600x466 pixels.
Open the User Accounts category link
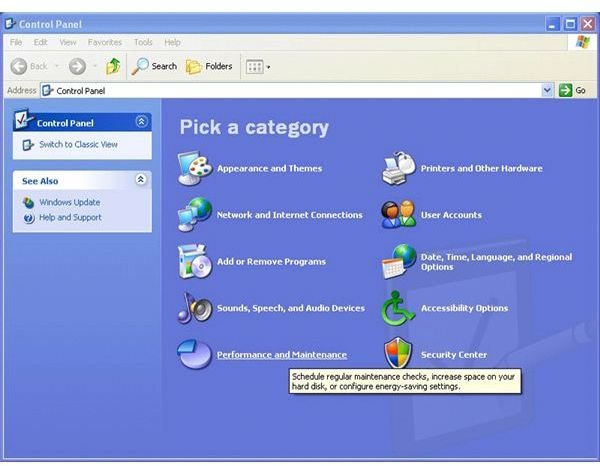[451, 215]
